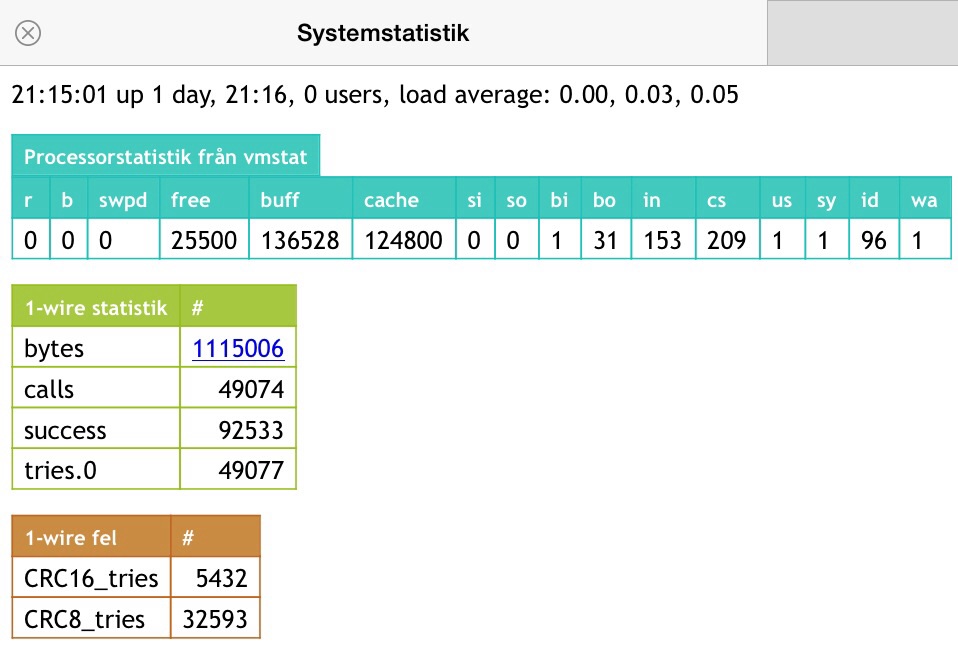This screenshot has width=958, height=648.
Task: Select the buff value 136528
Action: (x=300, y=240)
